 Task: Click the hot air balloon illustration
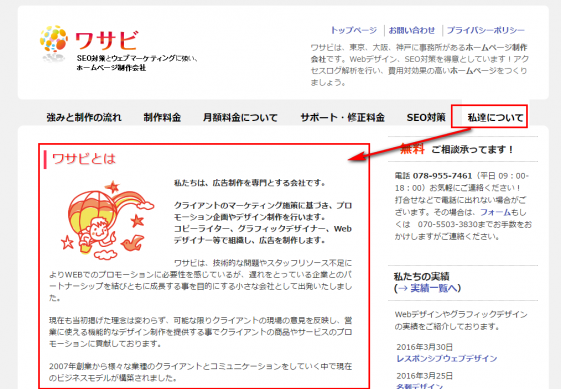(x=108, y=221)
